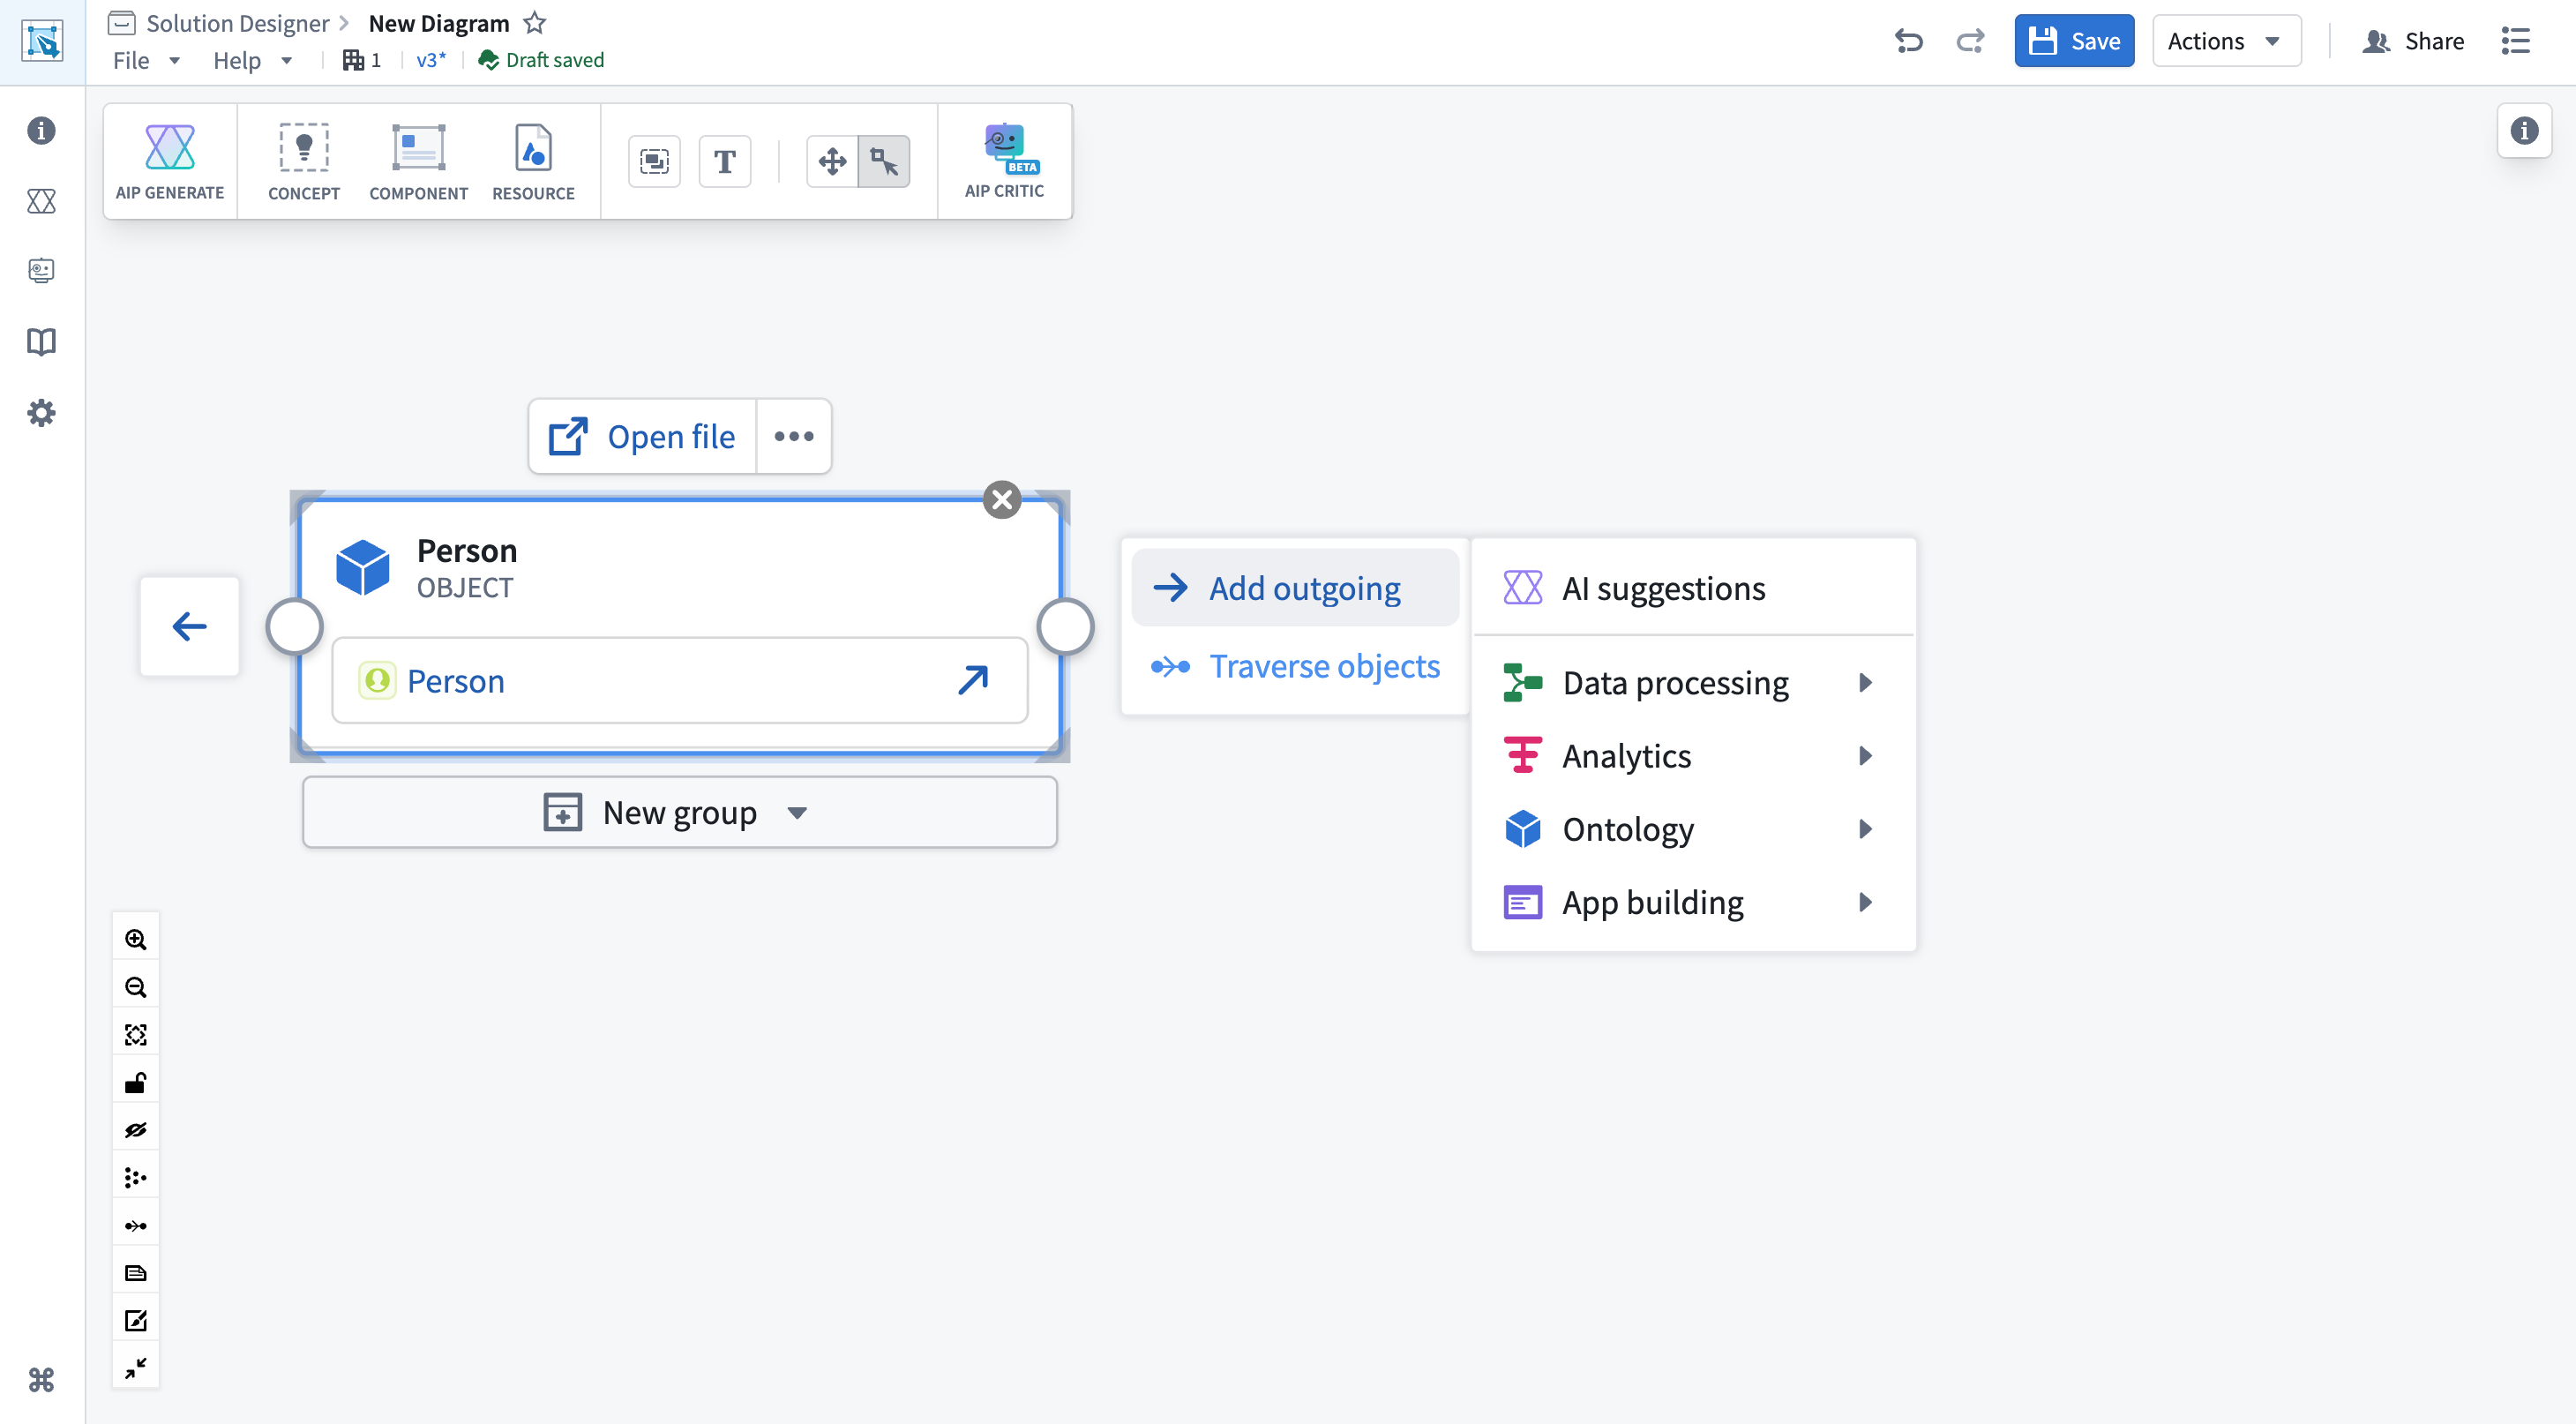The height and width of the screenshot is (1424, 2576).
Task: Select the Text tool (T)
Action: click(725, 161)
